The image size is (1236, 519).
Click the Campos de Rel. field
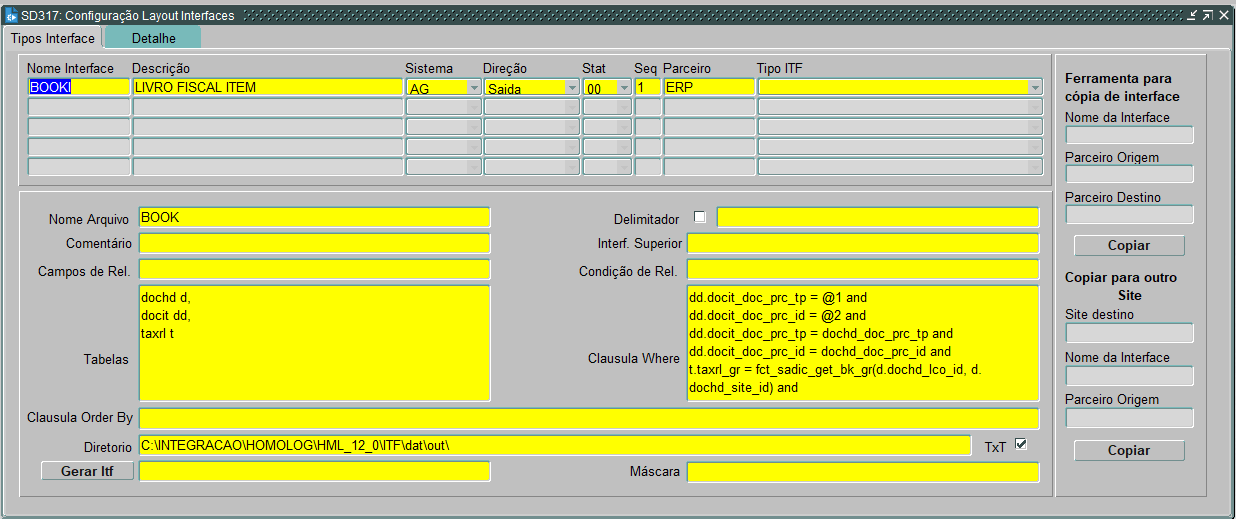(x=314, y=269)
